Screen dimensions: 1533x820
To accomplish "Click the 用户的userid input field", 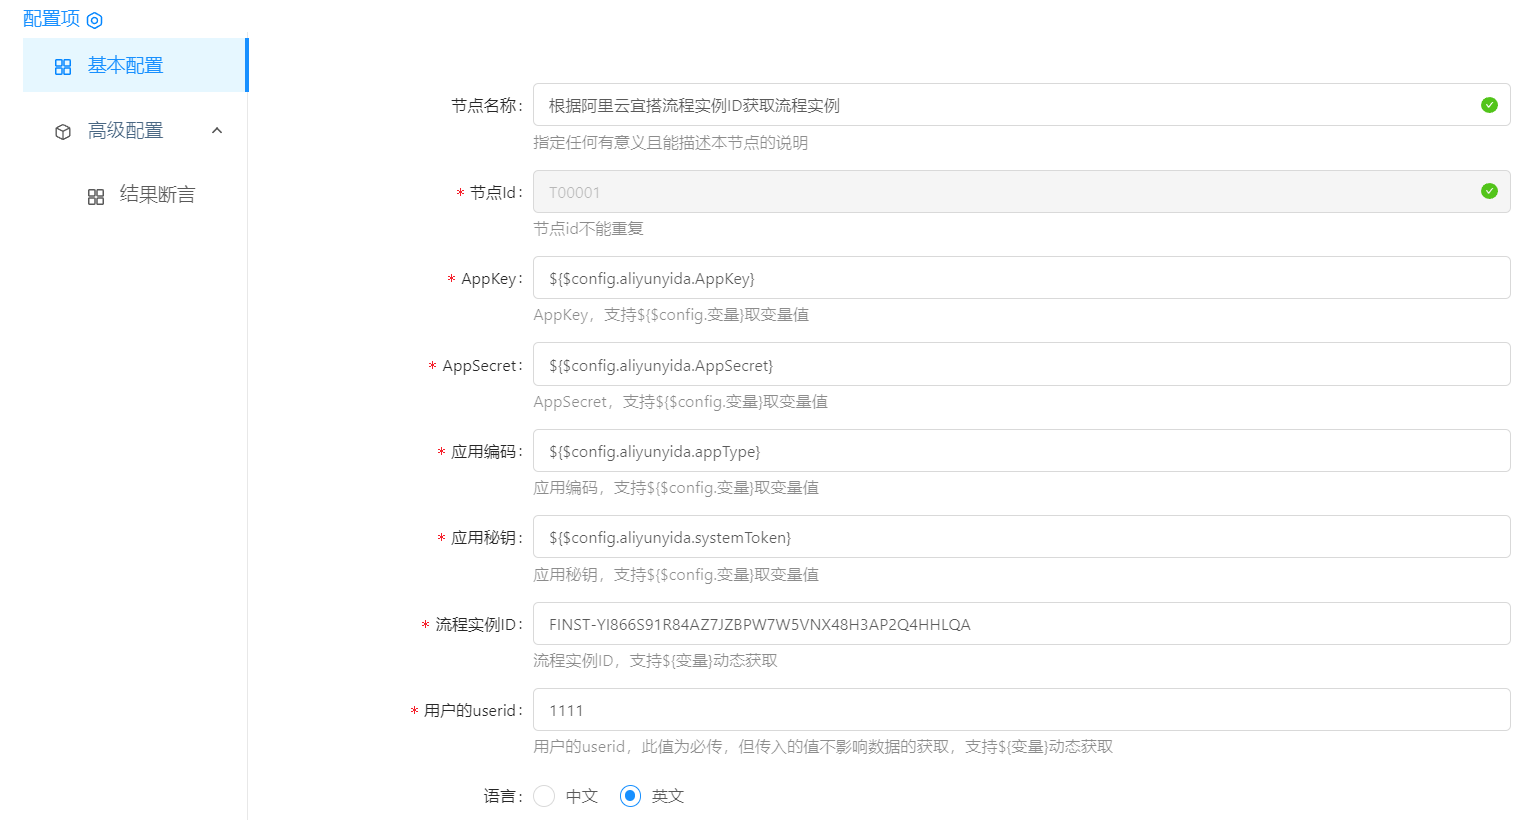I will (x=1020, y=710).
